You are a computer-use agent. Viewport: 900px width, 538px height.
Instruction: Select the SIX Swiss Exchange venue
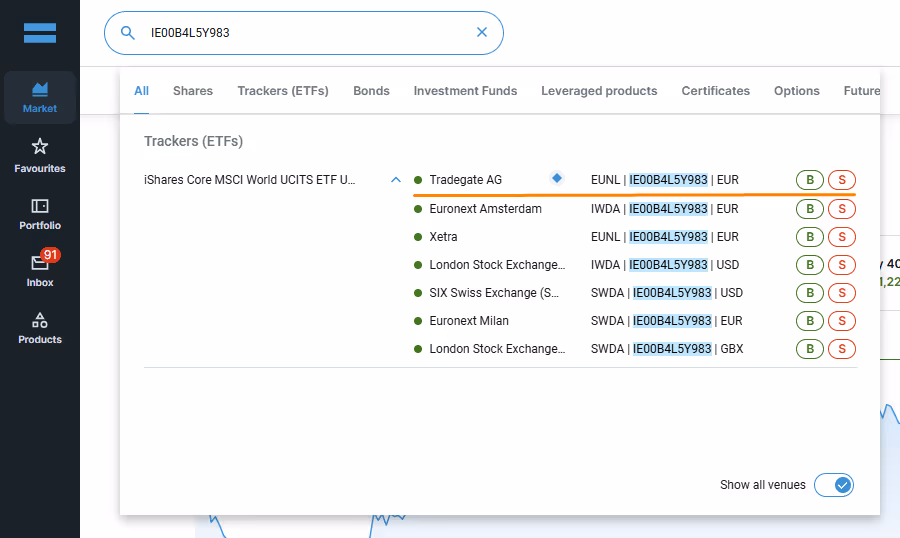pos(494,293)
